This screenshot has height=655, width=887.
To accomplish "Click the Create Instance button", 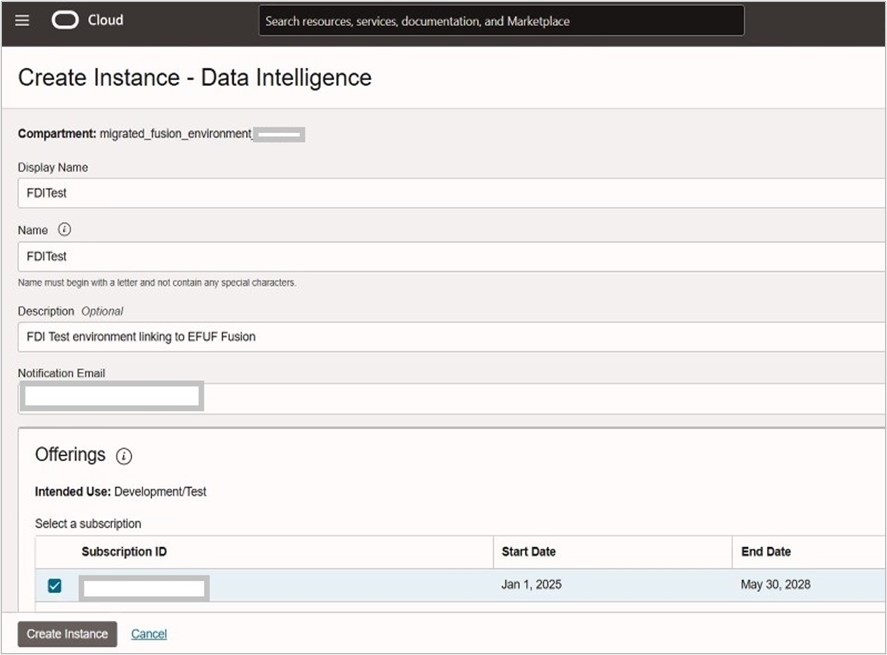I will tap(67, 634).
